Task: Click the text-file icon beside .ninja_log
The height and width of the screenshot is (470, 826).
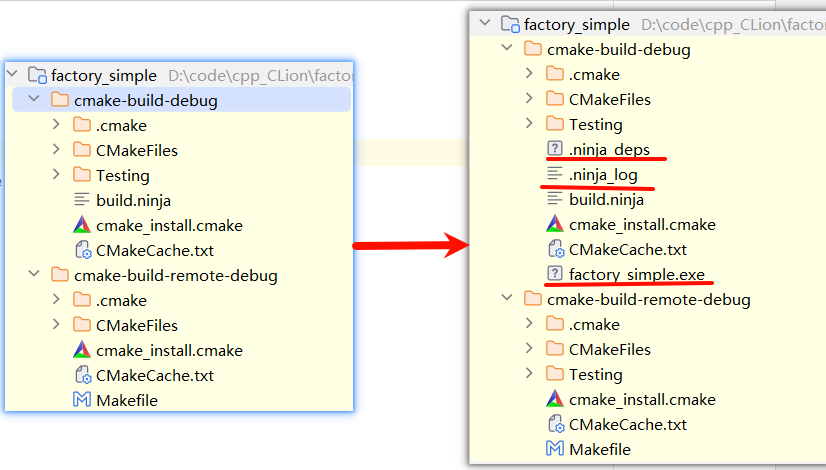Action: (555, 174)
